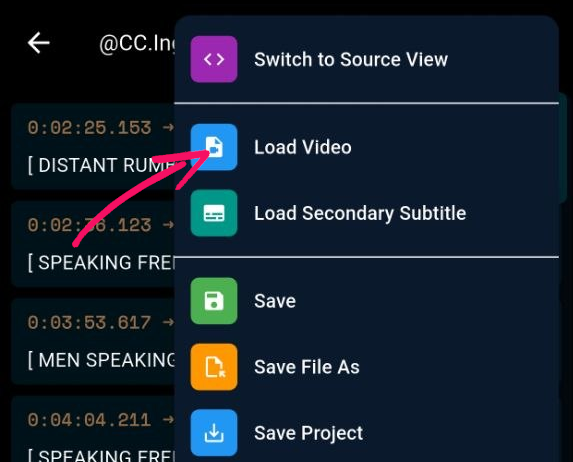Open the MEN SPEAKING subtitle entry

tap(101, 360)
